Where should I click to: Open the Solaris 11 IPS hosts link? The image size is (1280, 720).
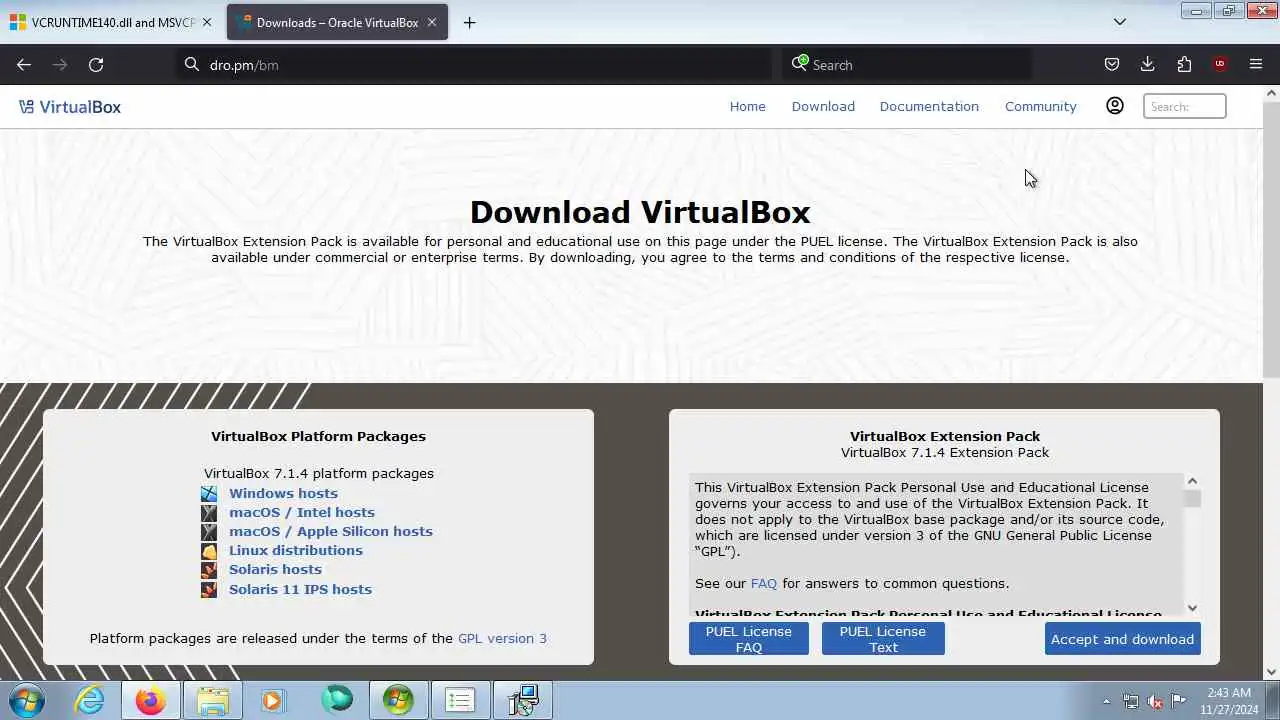pos(300,589)
